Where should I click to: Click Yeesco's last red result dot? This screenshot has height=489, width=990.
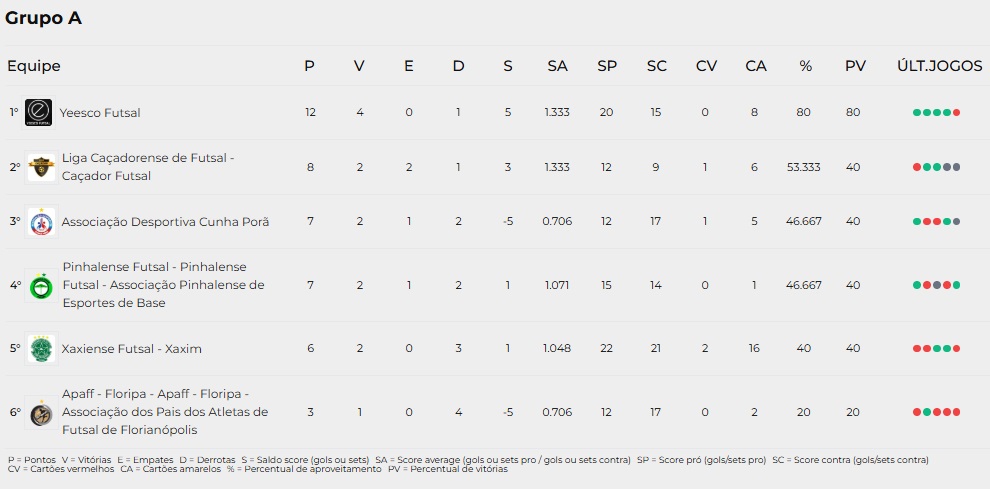[x=957, y=112]
